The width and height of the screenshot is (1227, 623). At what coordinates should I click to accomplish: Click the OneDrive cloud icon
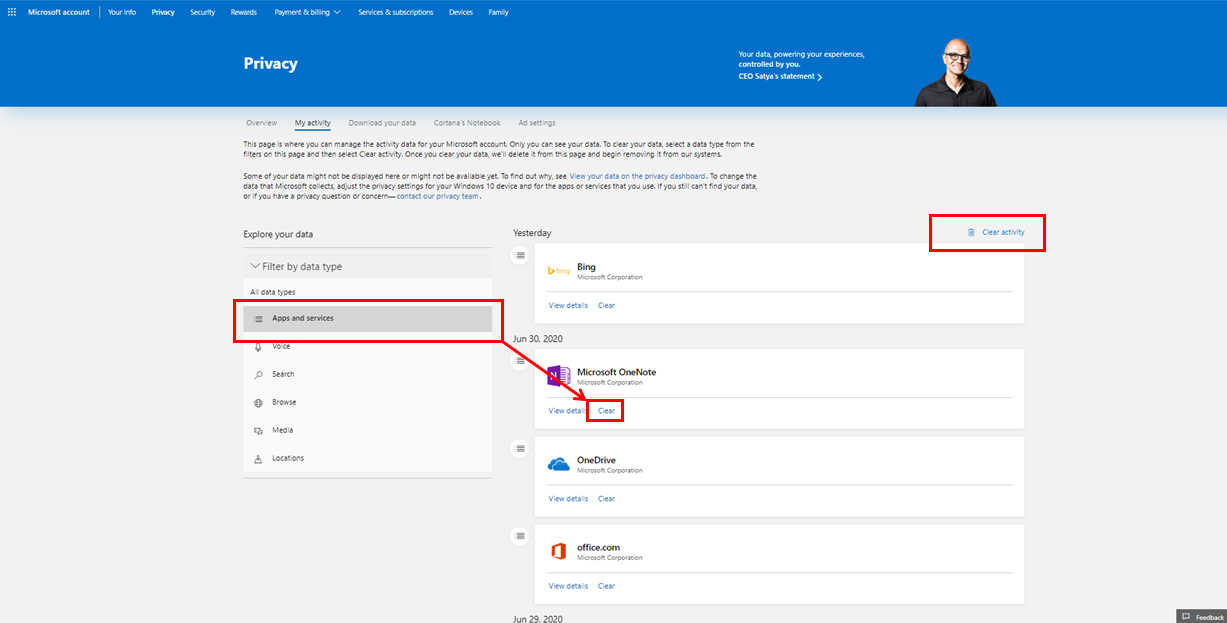pos(558,464)
